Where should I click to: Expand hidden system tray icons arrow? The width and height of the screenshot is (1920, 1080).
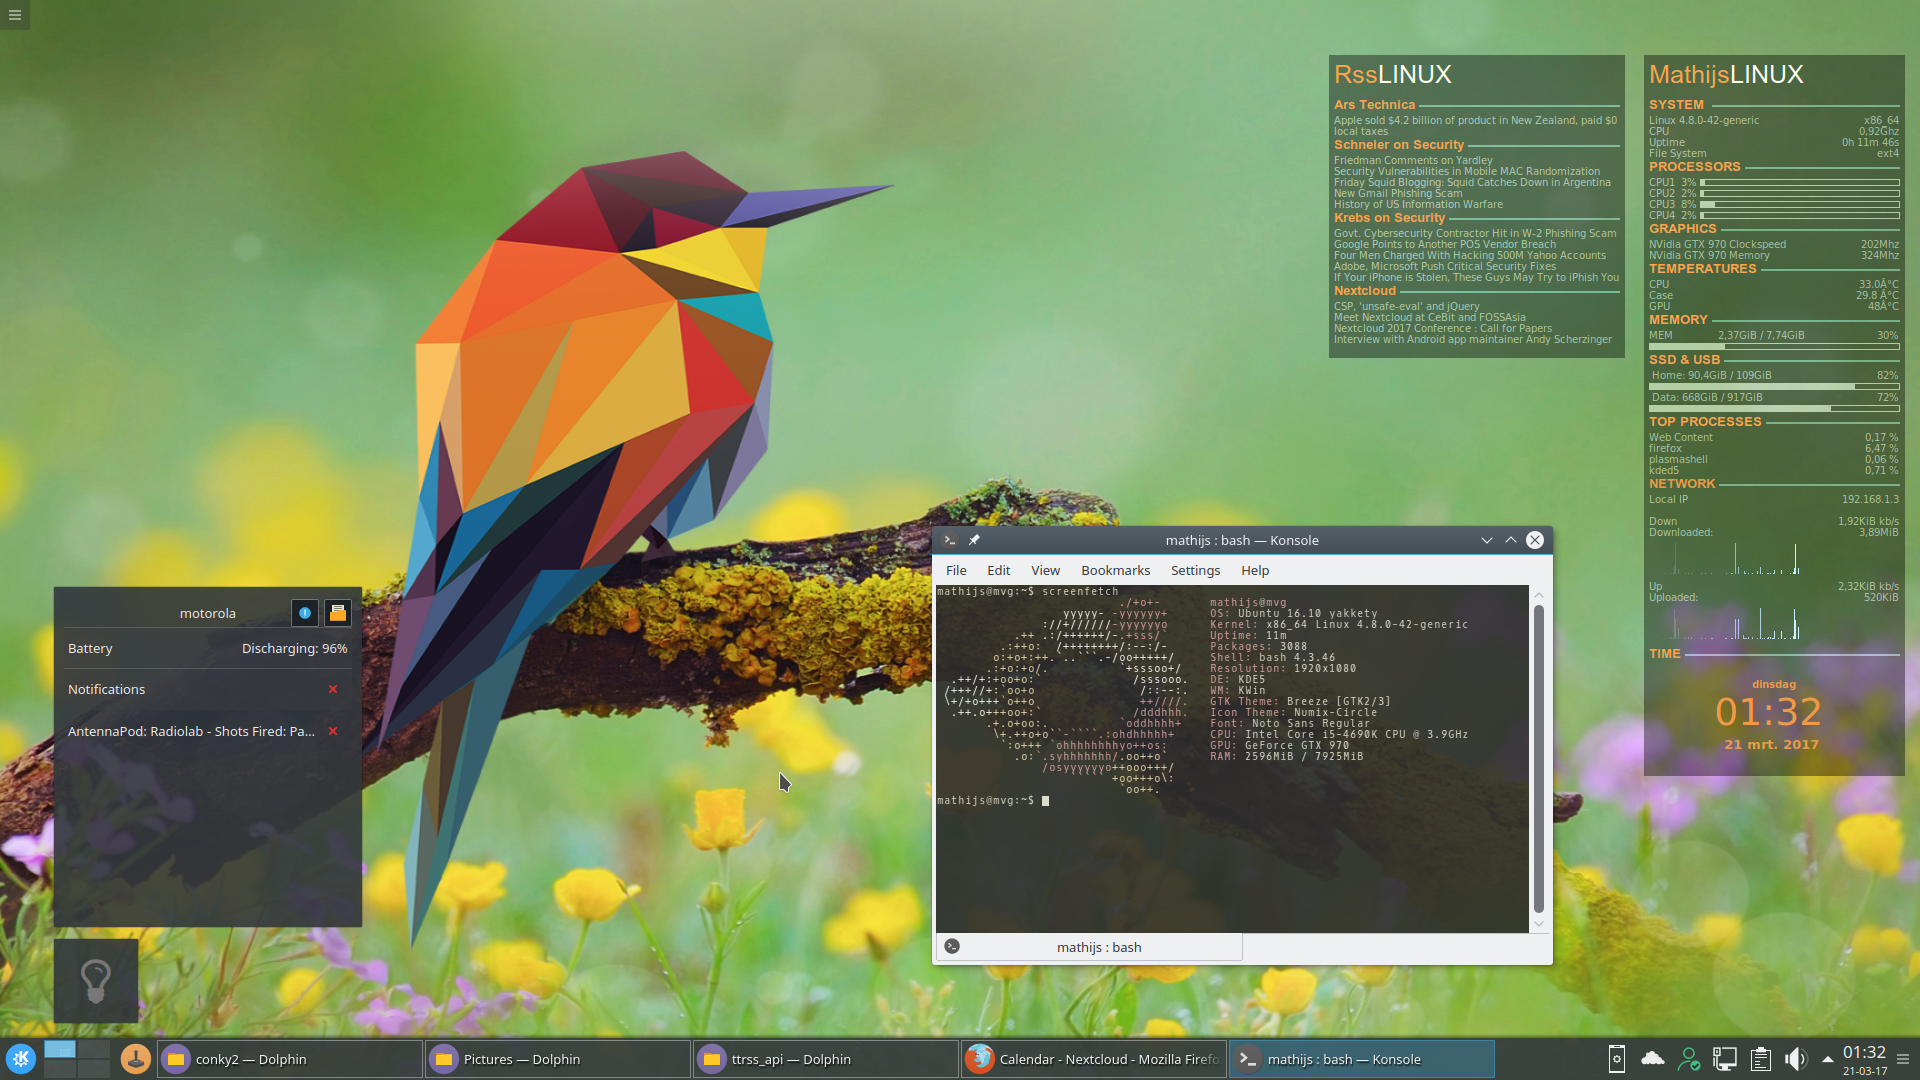[1827, 1059]
